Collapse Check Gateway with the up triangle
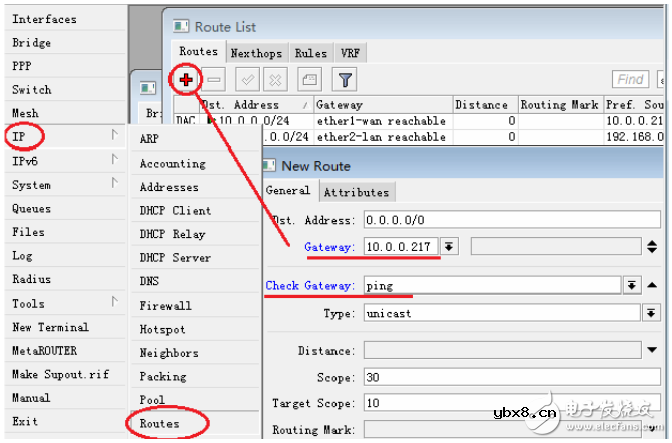 click(653, 286)
